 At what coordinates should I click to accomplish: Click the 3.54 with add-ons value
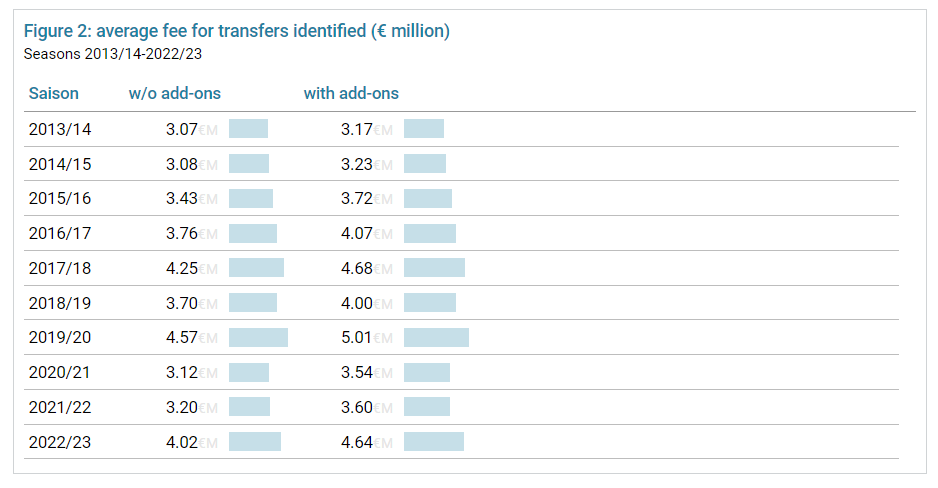[x=357, y=372]
